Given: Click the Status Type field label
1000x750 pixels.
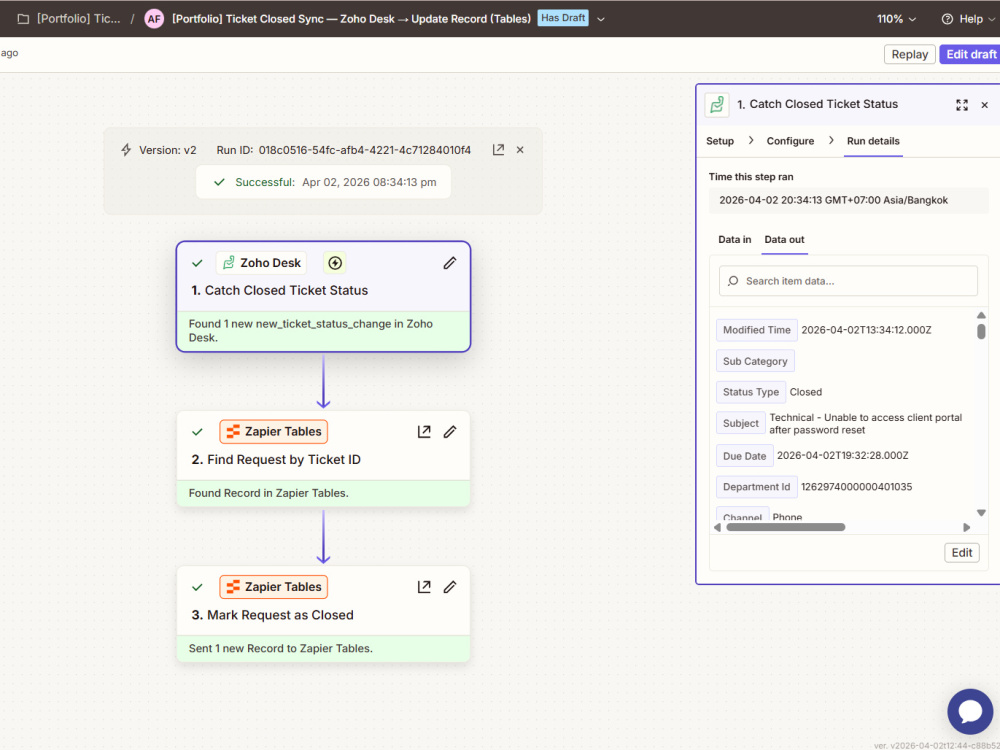Looking at the screenshot, I should 751,392.
